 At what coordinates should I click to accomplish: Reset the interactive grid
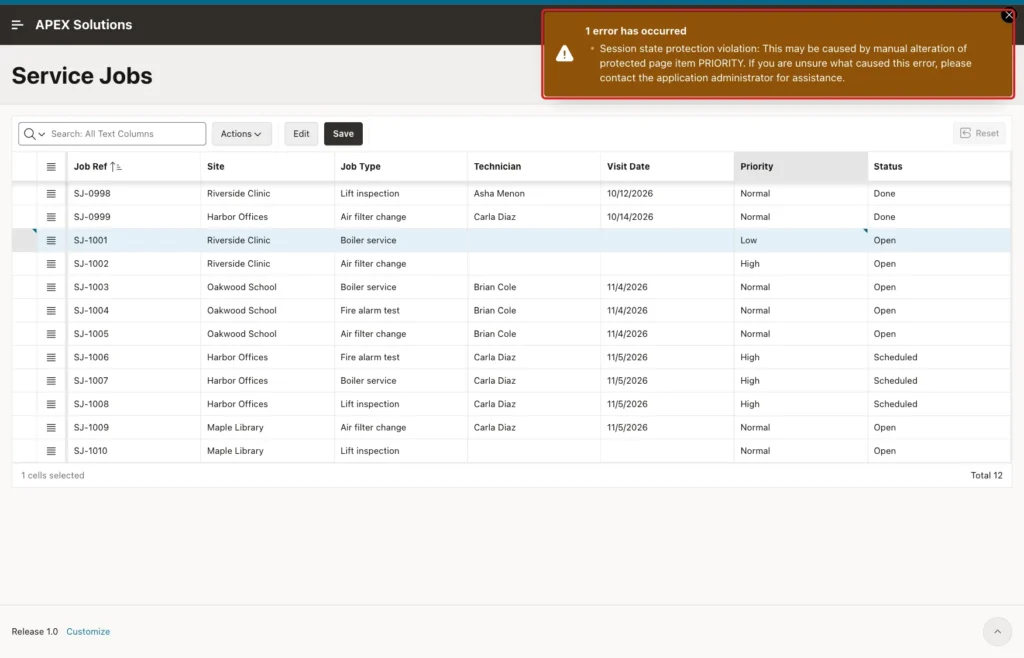[979, 133]
